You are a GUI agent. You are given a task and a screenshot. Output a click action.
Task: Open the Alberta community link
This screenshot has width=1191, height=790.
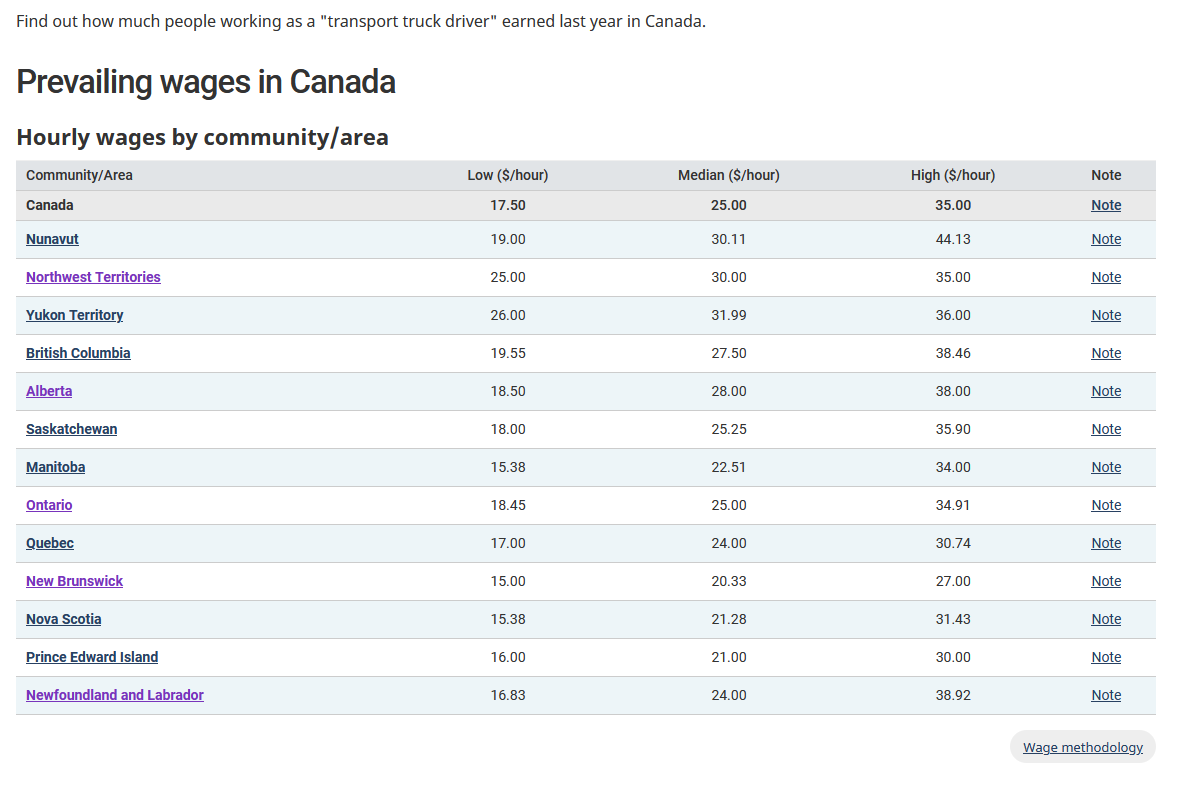click(49, 391)
